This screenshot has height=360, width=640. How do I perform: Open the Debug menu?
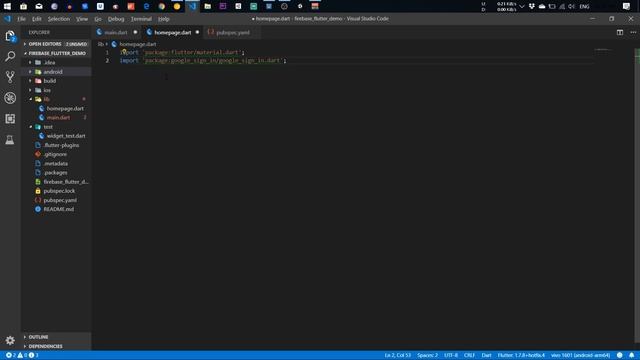[116, 19]
